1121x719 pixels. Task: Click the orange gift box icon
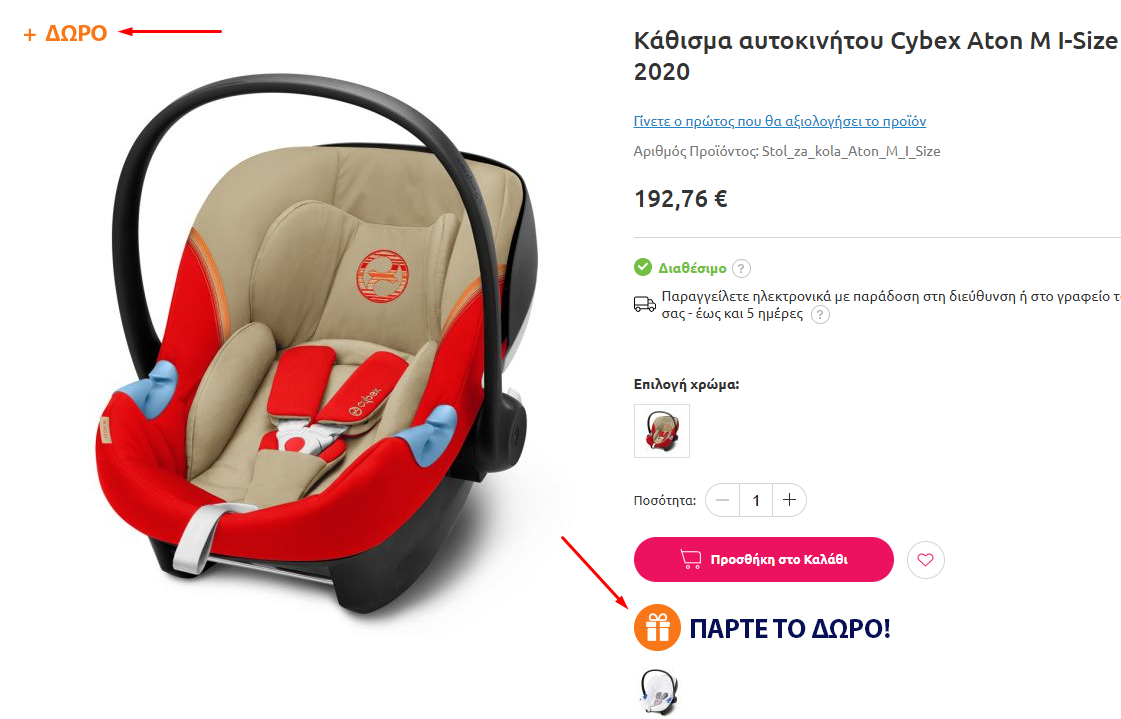(657, 628)
